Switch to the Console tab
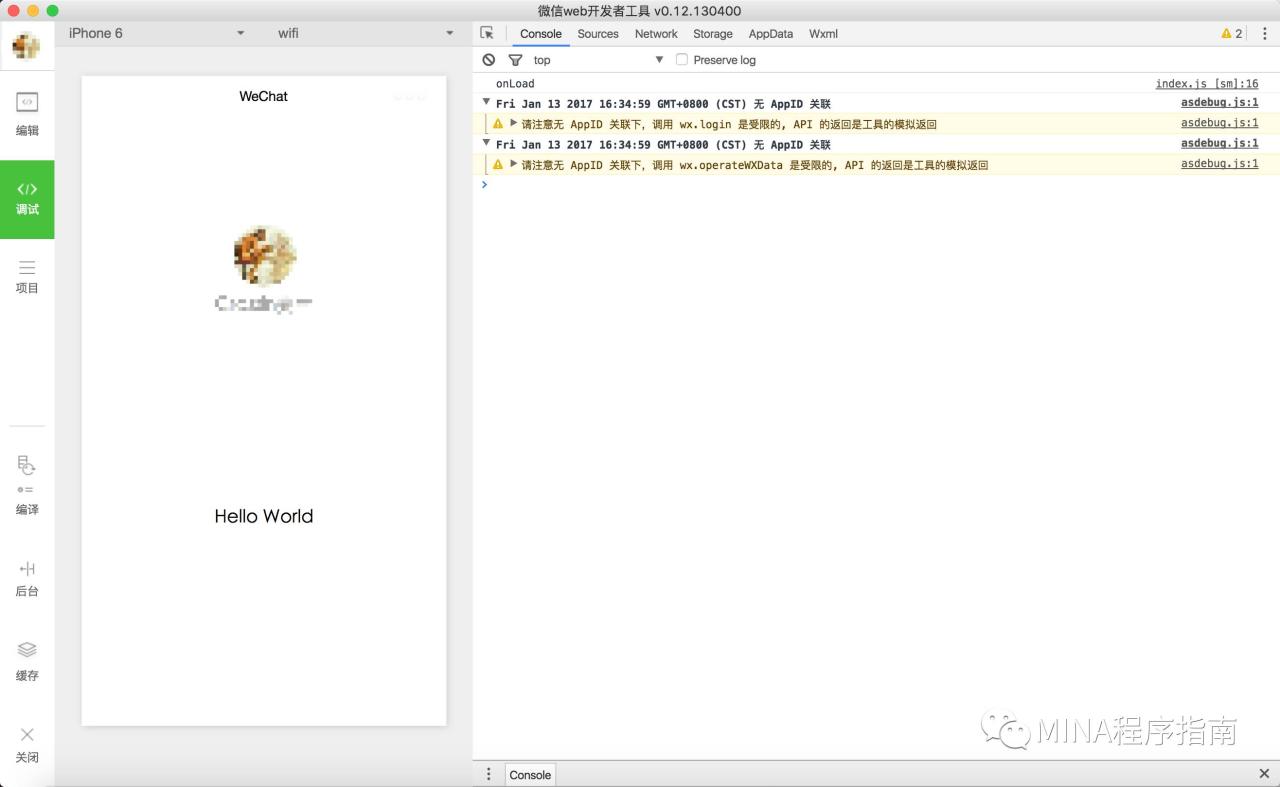The width and height of the screenshot is (1280, 787). click(541, 33)
